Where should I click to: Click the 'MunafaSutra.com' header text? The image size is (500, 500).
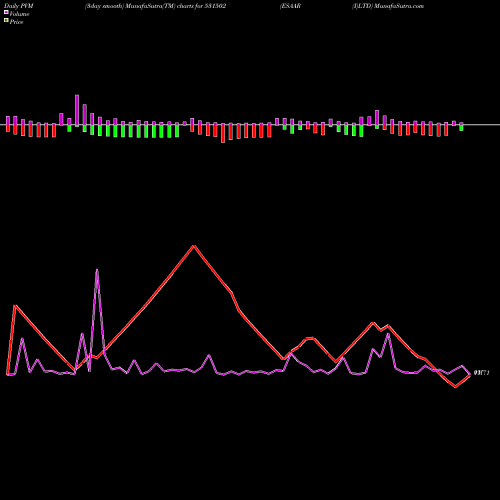click(399, 6)
